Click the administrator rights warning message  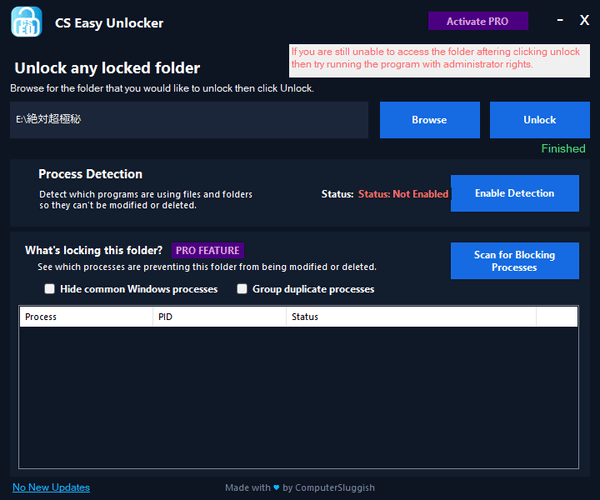(x=439, y=61)
